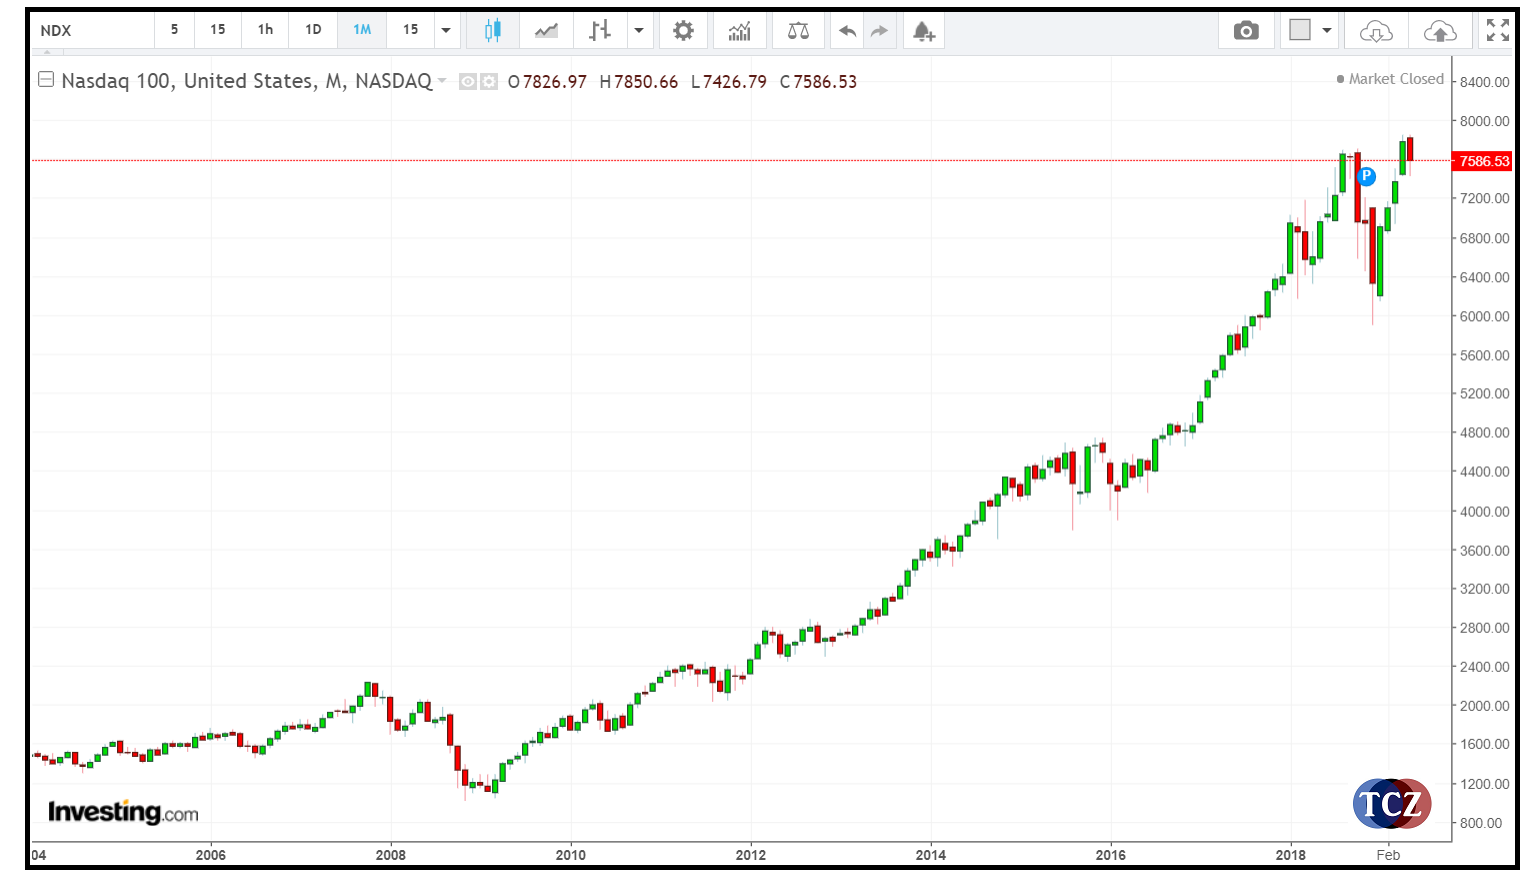Switch to the 1h timeframe
Image resolution: width=1536 pixels, height=892 pixels.
[265, 30]
